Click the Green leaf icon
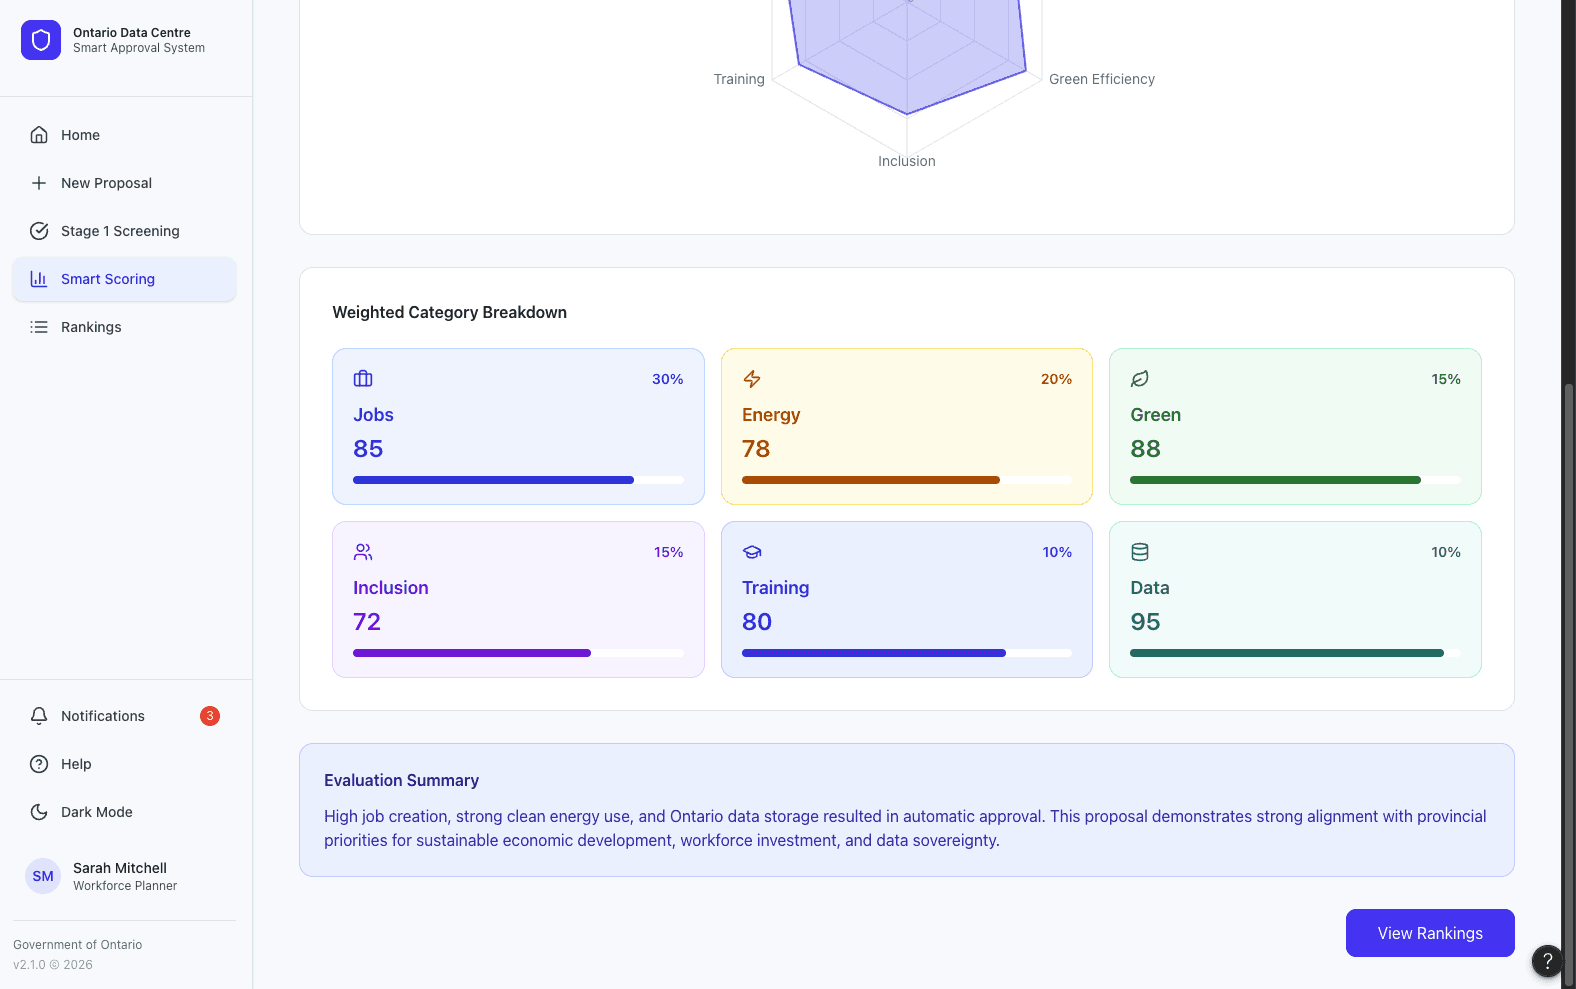 pos(1140,379)
